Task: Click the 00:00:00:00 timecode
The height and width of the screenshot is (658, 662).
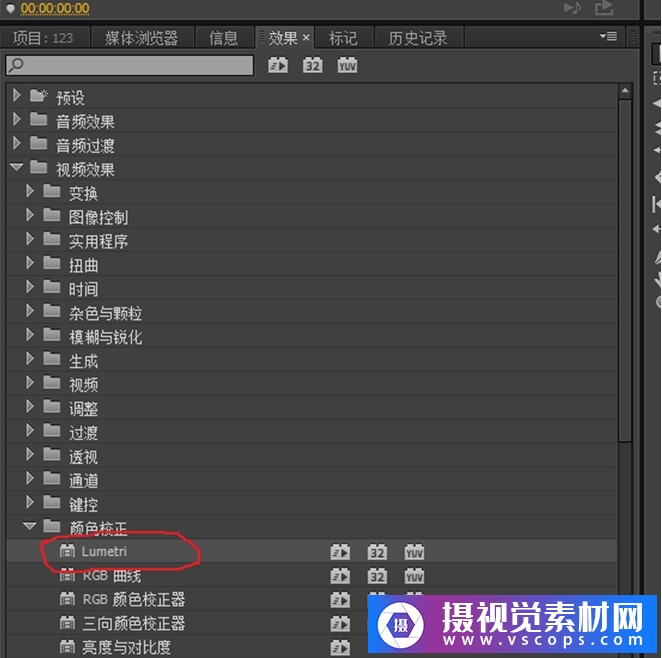Action: click(54, 9)
